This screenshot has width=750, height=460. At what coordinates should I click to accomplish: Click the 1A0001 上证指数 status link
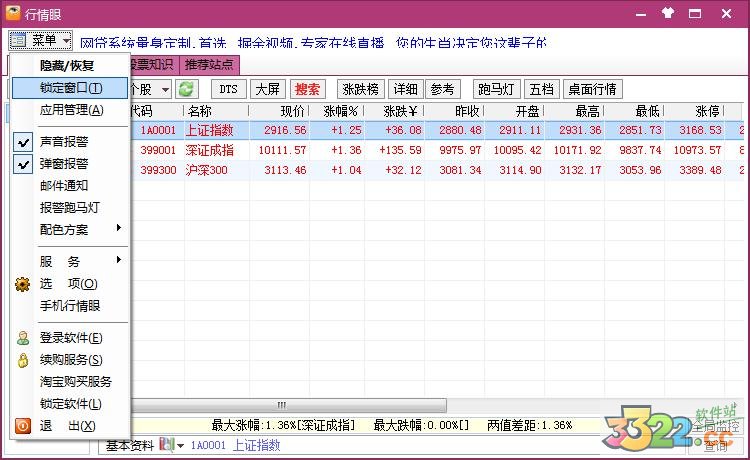click(235, 446)
